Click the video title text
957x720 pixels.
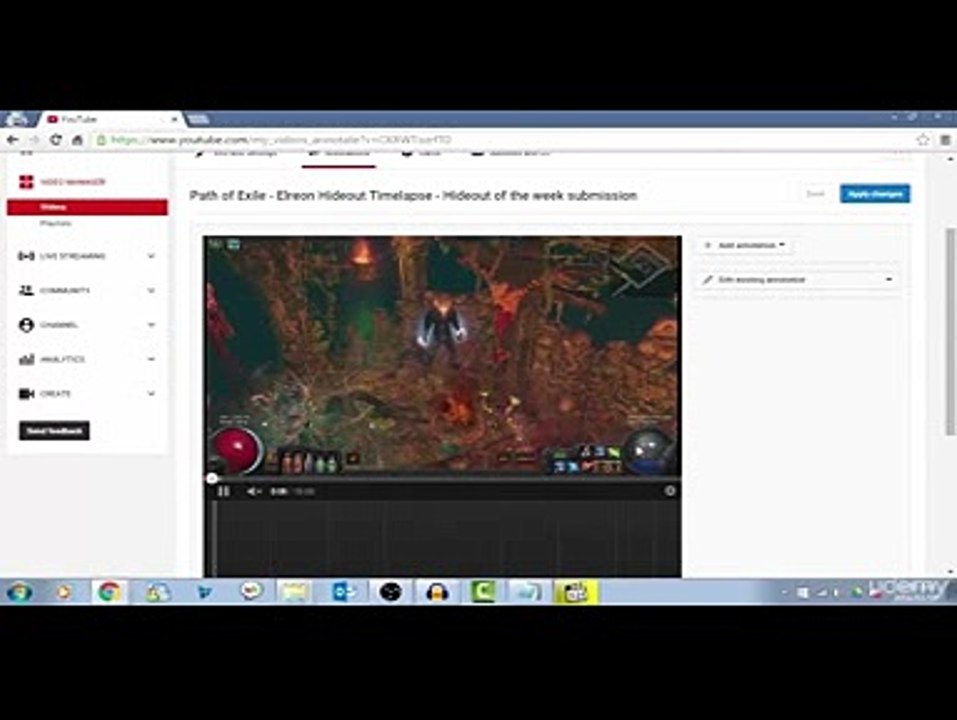(x=413, y=196)
